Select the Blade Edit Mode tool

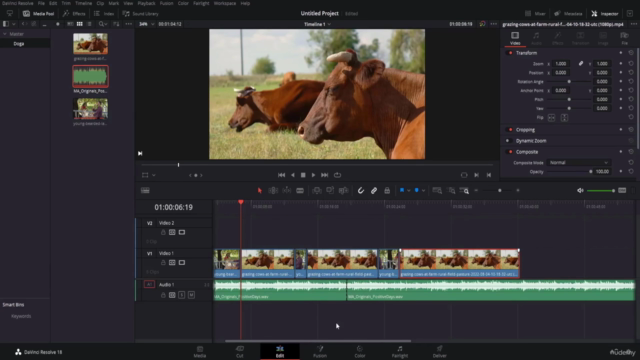[x=300, y=191]
